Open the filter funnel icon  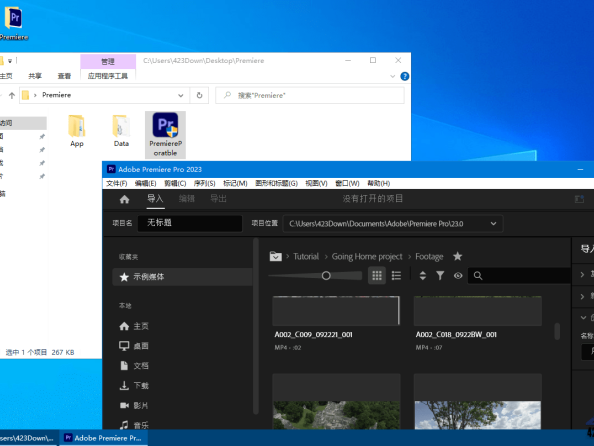[440, 275]
